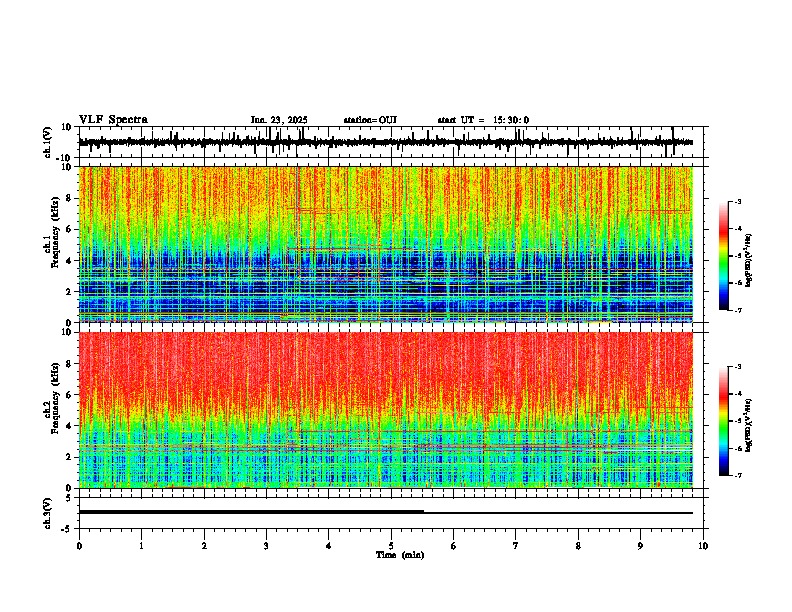Click time axis tick label "2"
Viewport: 792px width, 612px height.
pyautogui.click(x=204, y=546)
